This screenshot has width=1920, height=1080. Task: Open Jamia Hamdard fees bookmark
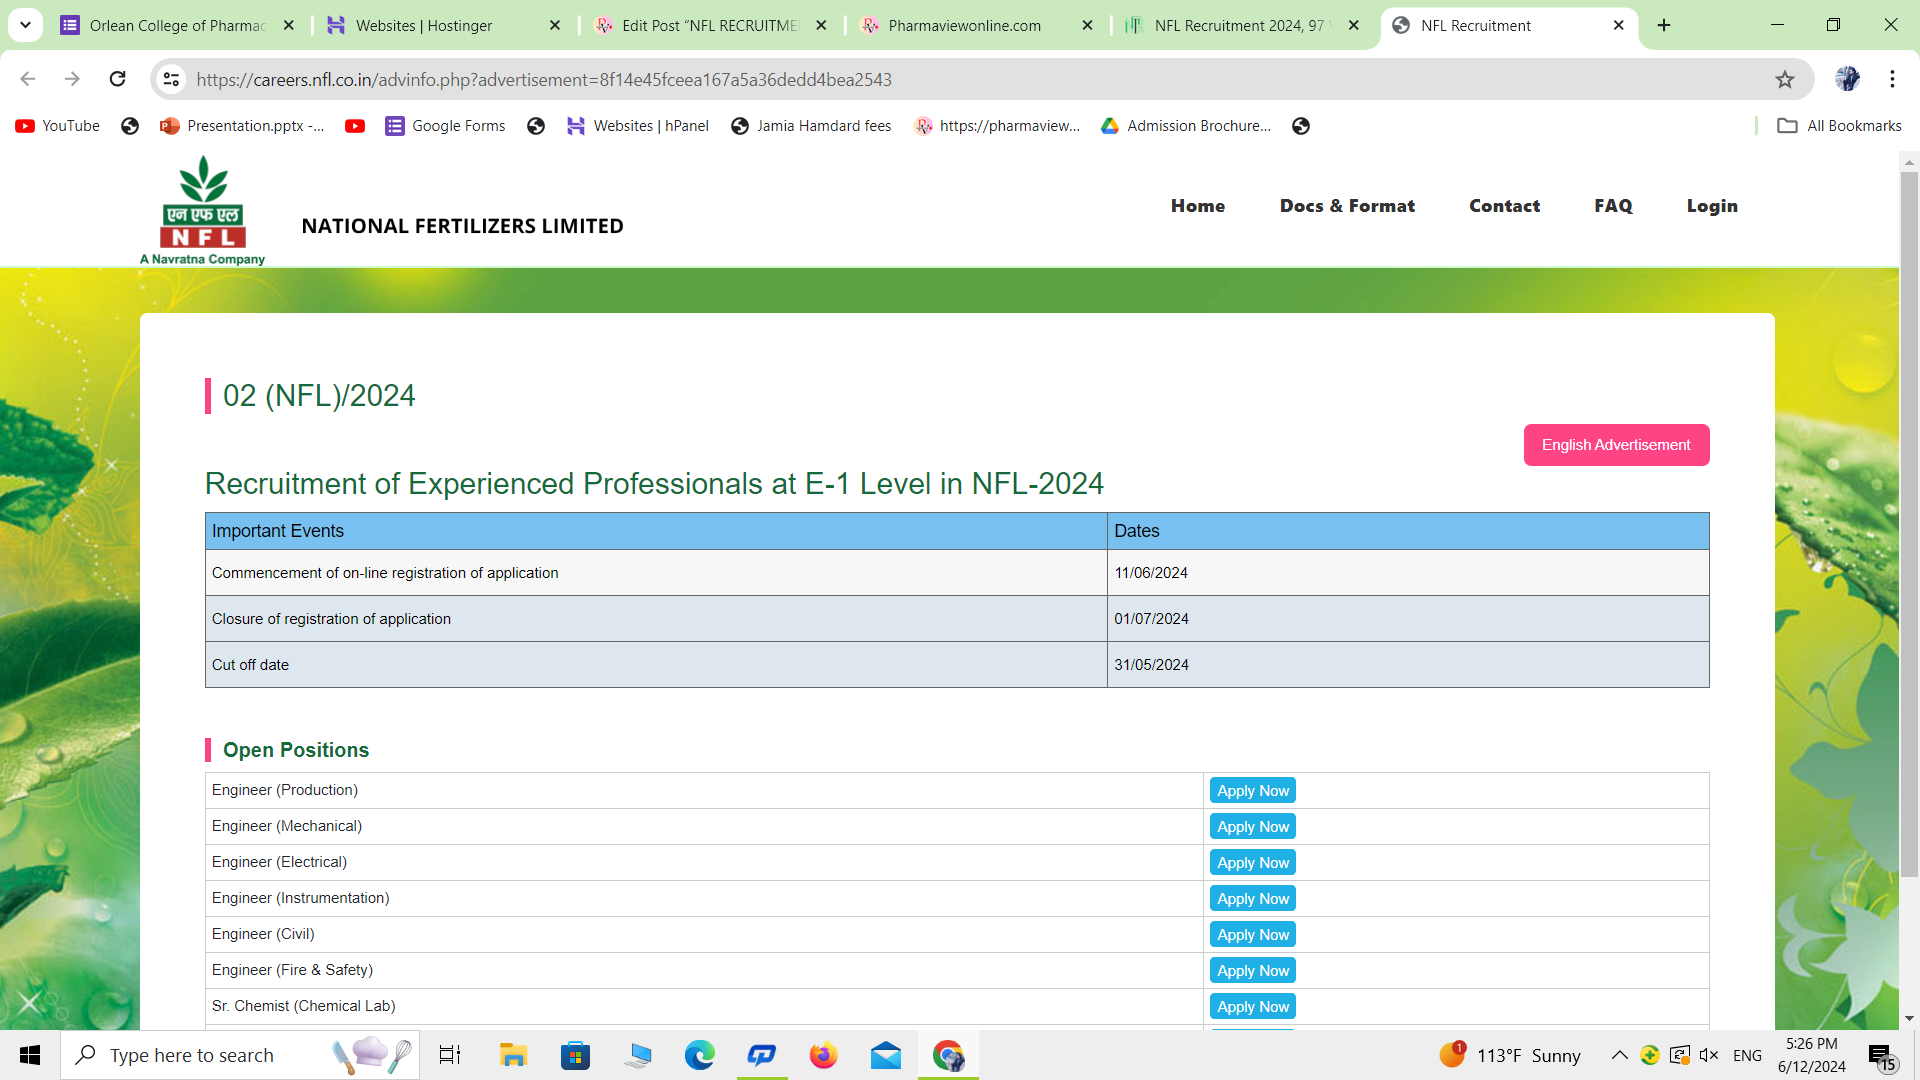coord(811,126)
